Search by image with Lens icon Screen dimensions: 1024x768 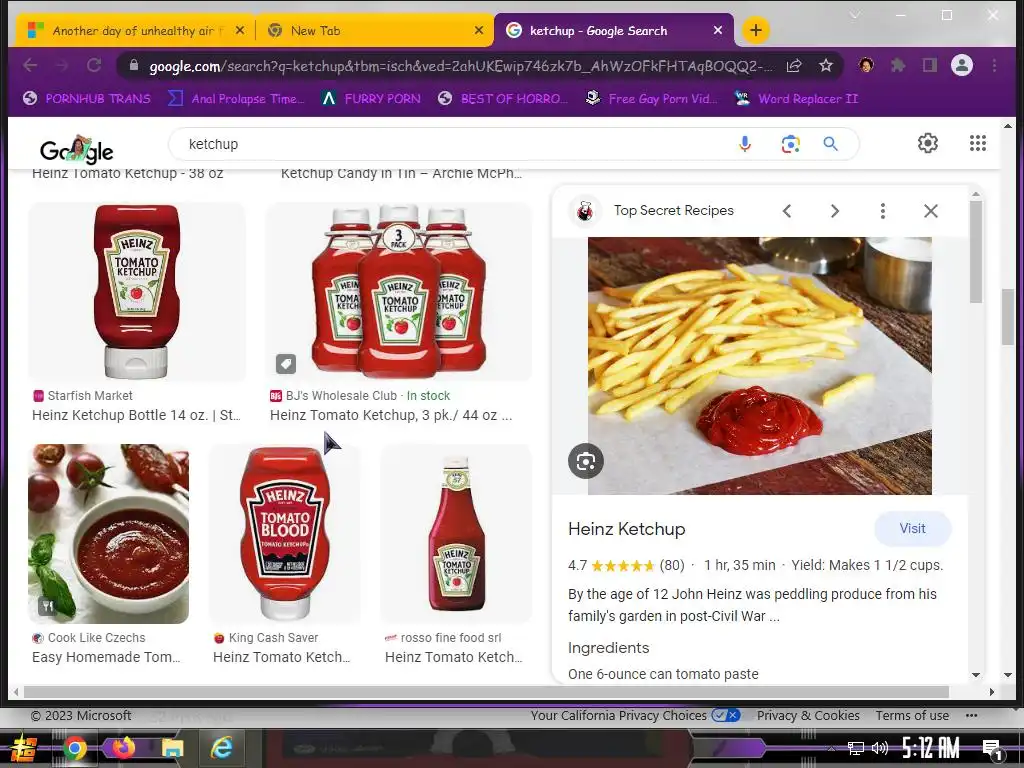790,144
